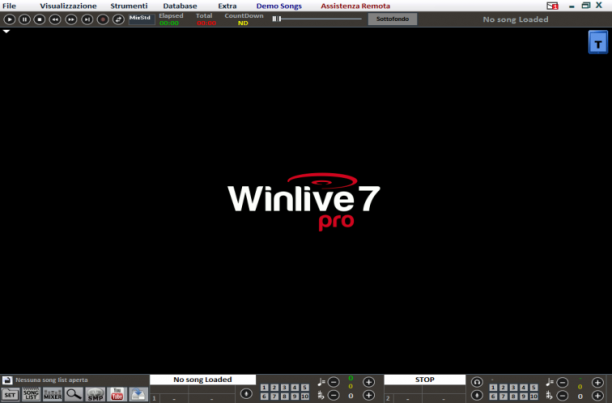This screenshot has width=612, height=403.
Task: Select marker 4 on deck 2 number pad
Action: tap(524, 387)
